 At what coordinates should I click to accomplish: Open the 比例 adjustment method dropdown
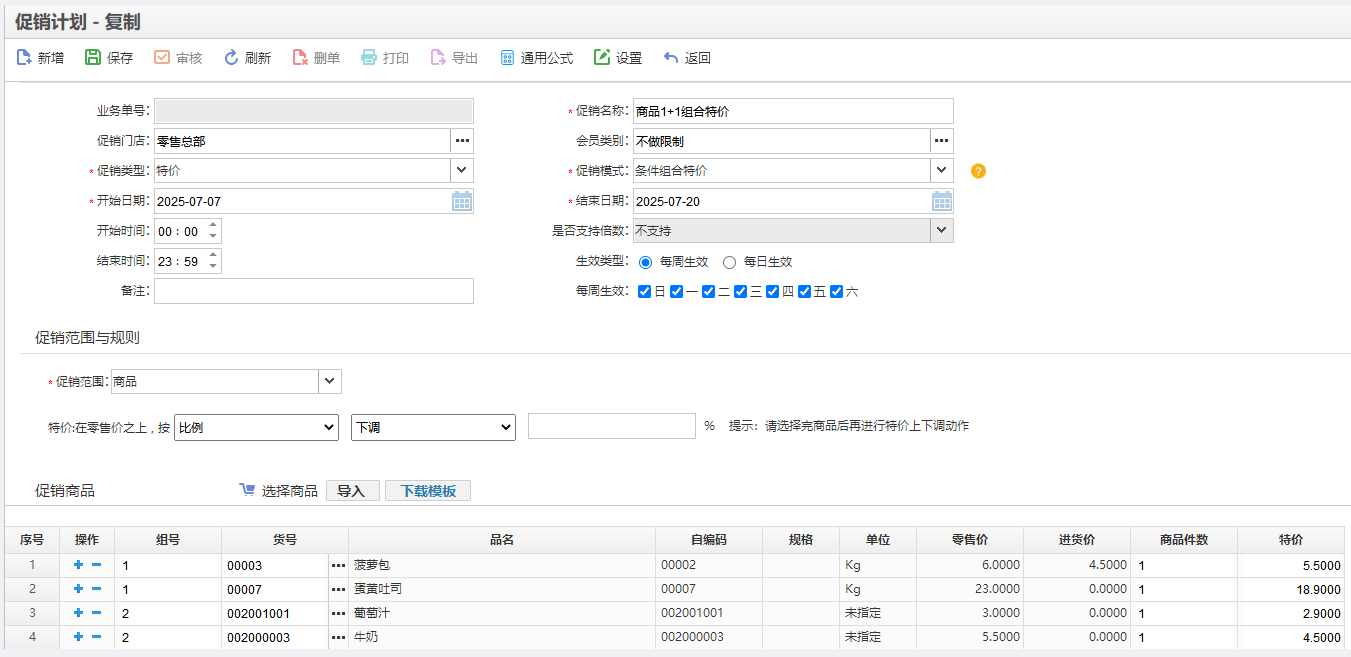pos(257,427)
